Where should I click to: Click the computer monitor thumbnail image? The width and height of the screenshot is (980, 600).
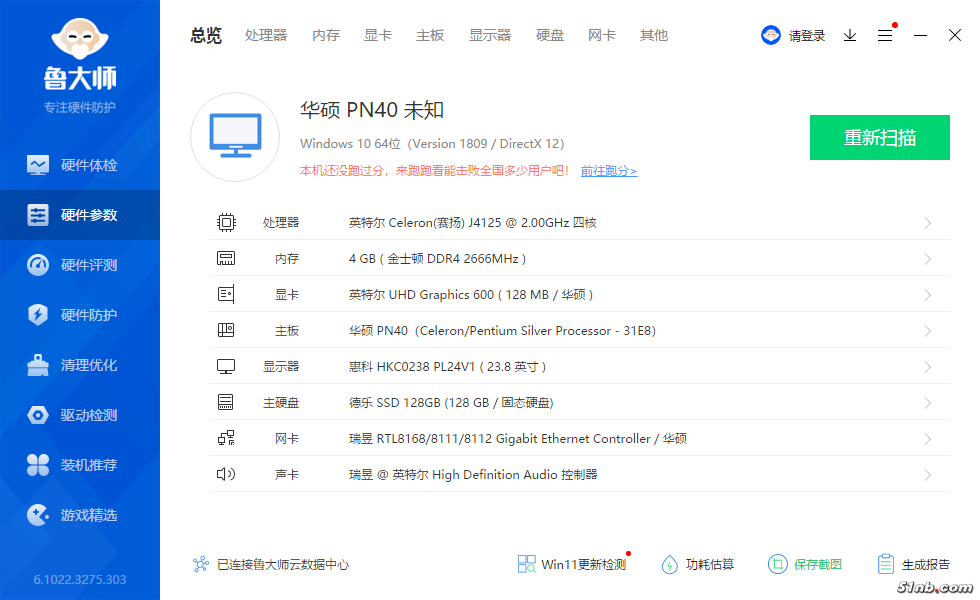235,137
